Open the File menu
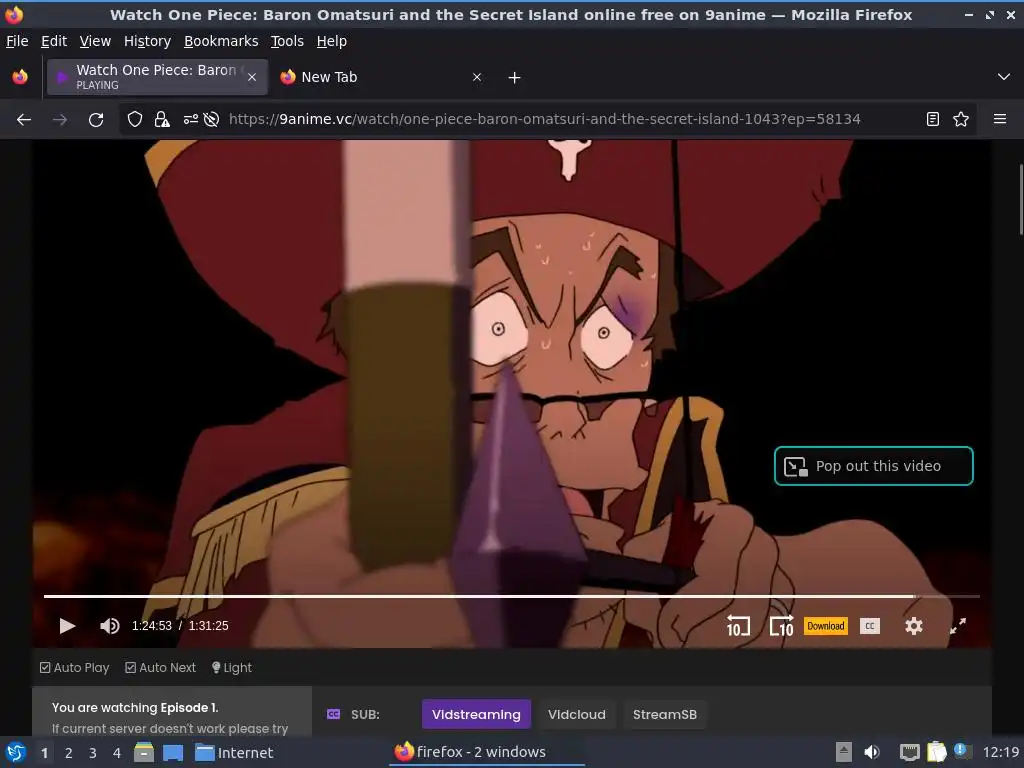The width and height of the screenshot is (1024, 768). tap(17, 41)
